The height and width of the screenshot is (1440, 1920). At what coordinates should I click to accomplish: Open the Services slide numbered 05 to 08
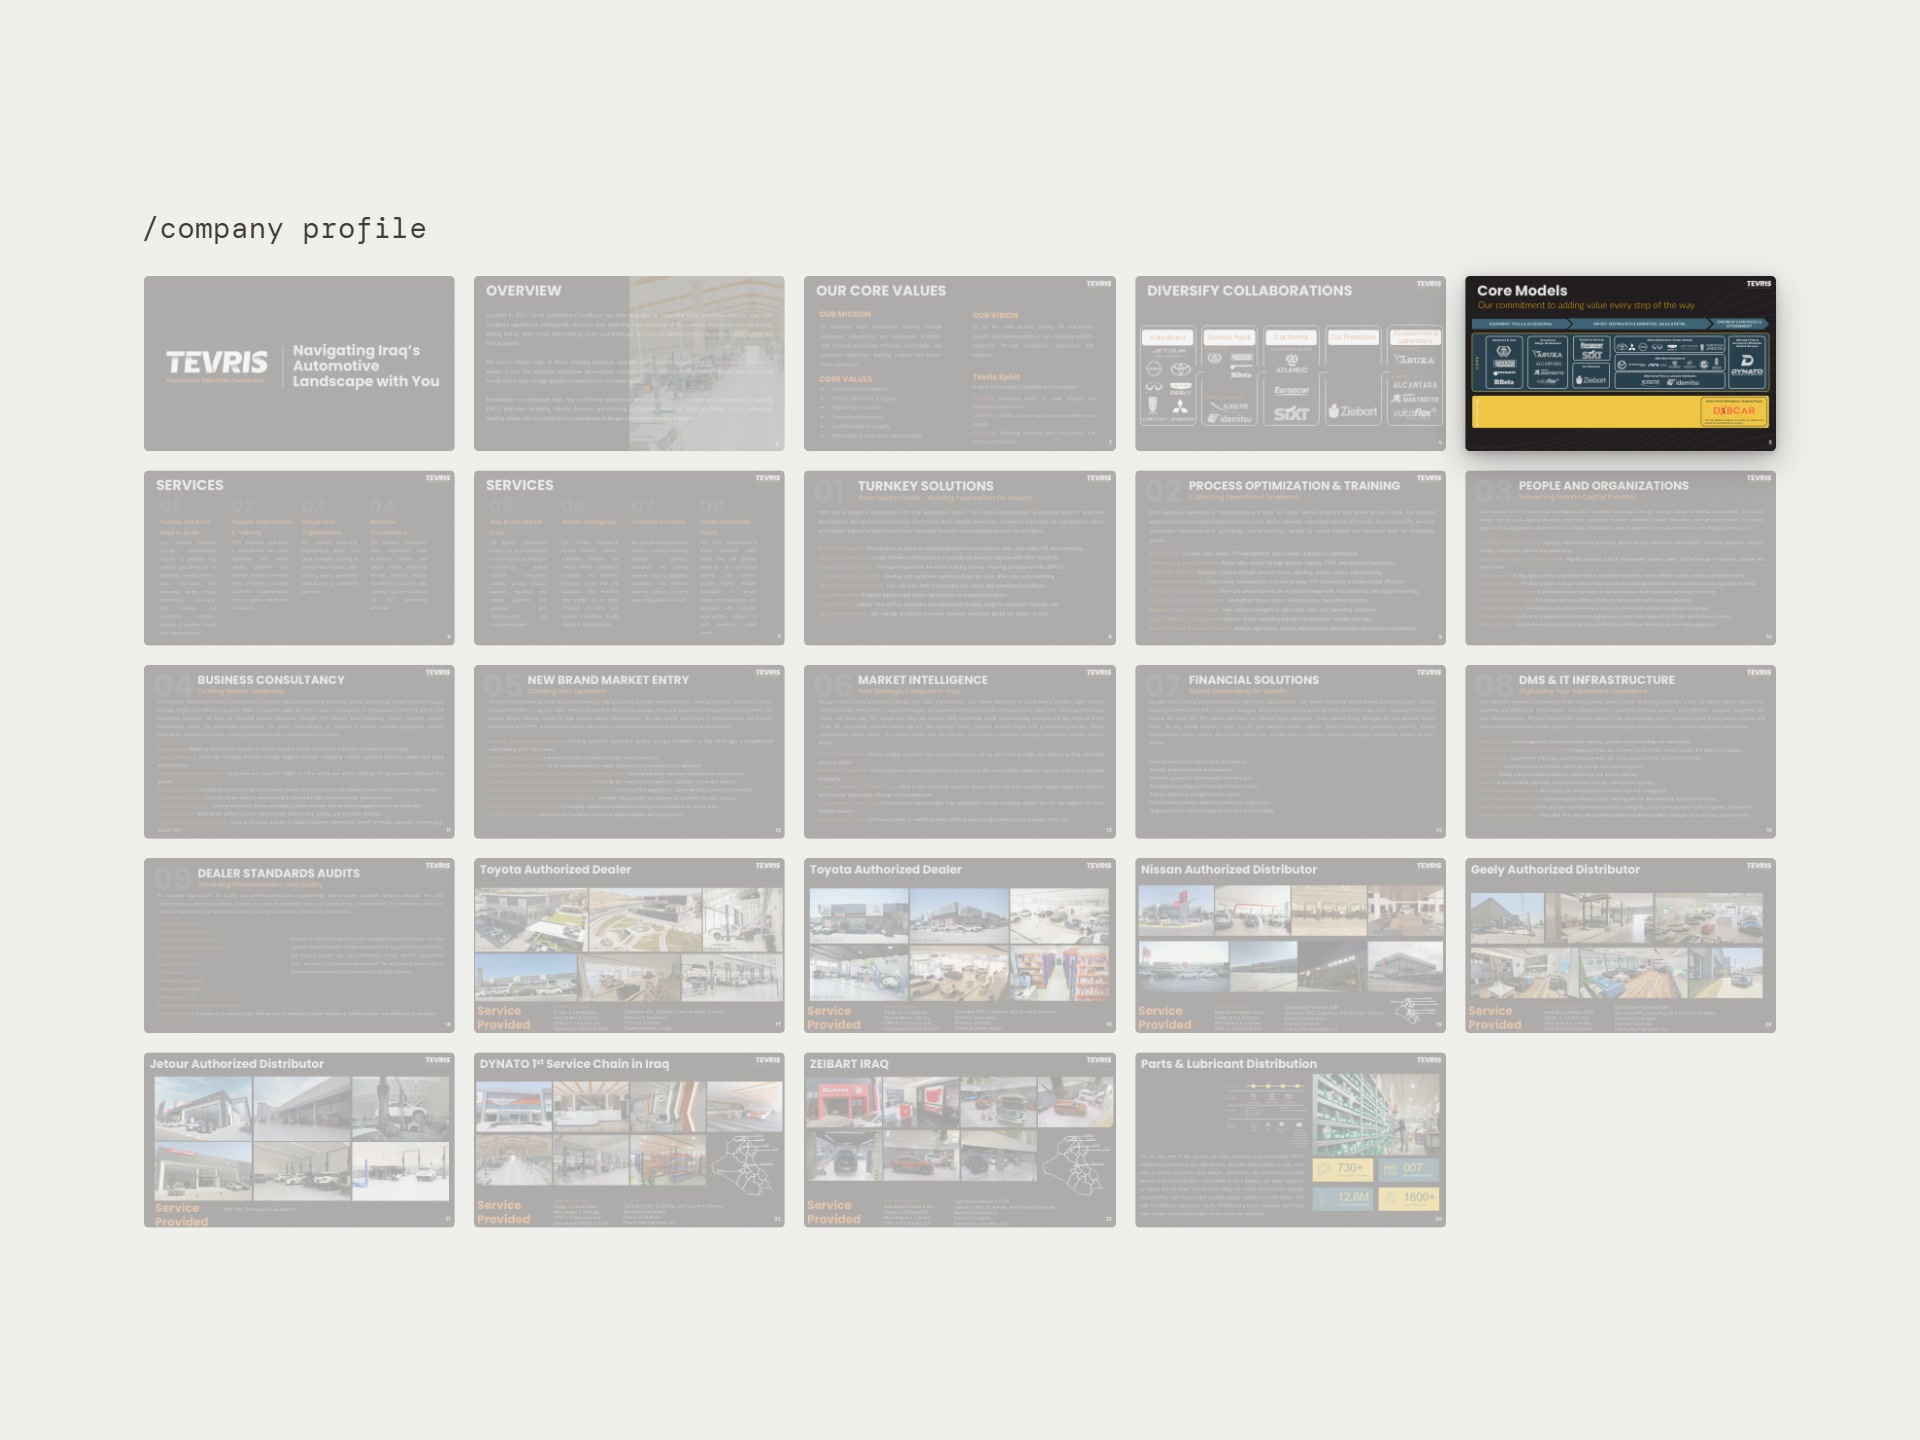[x=629, y=558]
